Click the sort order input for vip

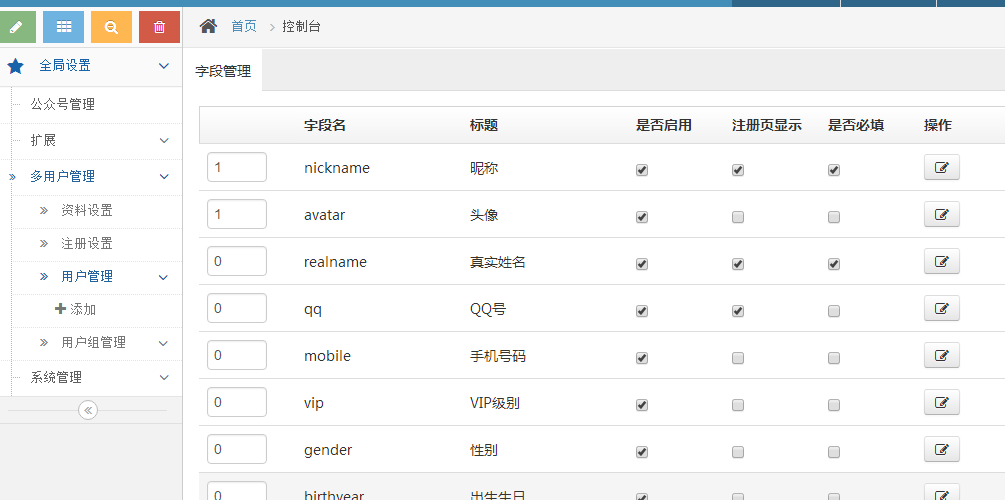click(237, 402)
